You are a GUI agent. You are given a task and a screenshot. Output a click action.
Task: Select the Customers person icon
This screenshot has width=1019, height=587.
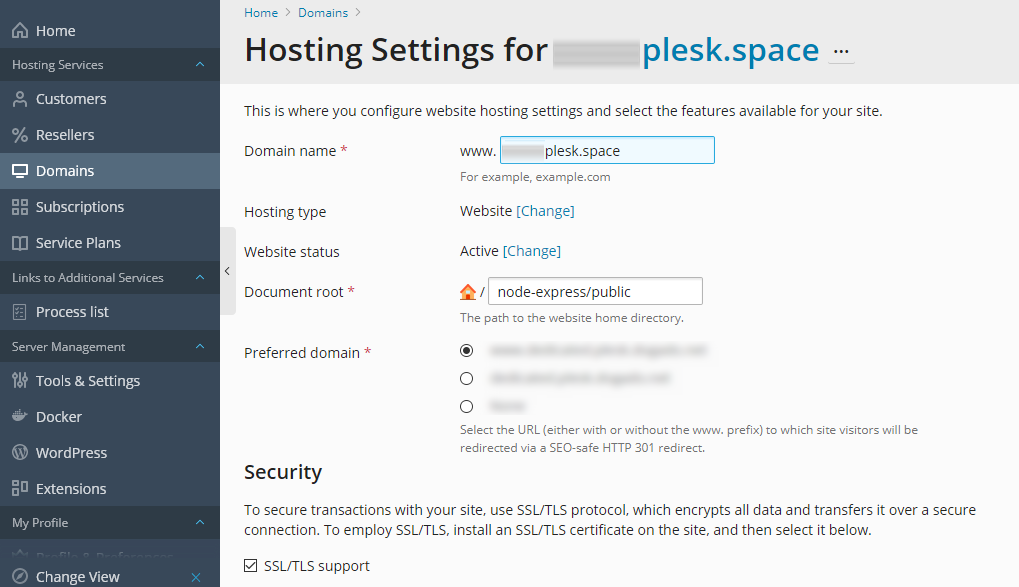point(20,99)
